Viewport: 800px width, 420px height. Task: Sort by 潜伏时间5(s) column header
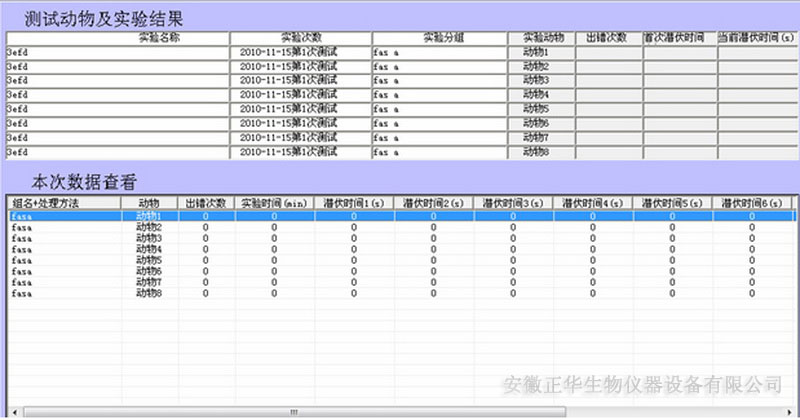tap(672, 203)
